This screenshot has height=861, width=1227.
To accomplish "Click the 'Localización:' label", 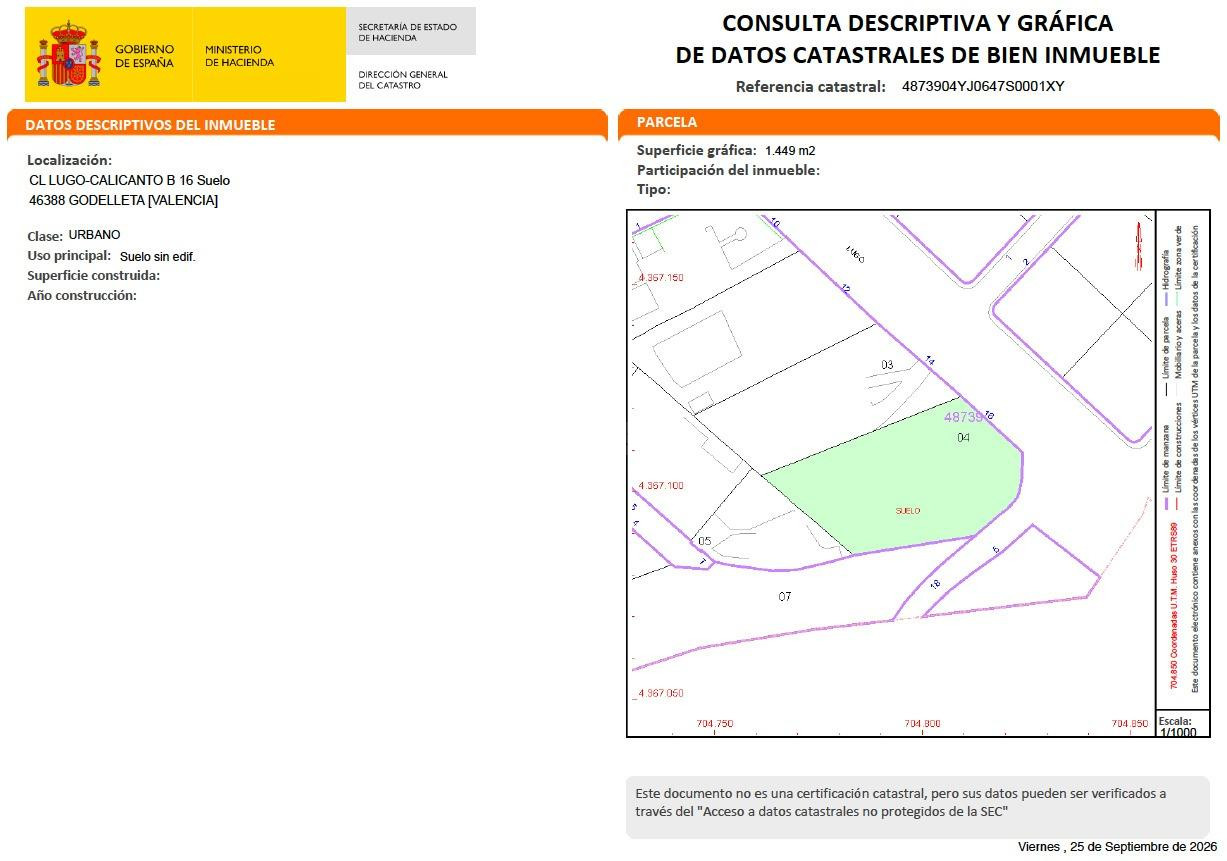I will click(69, 160).
